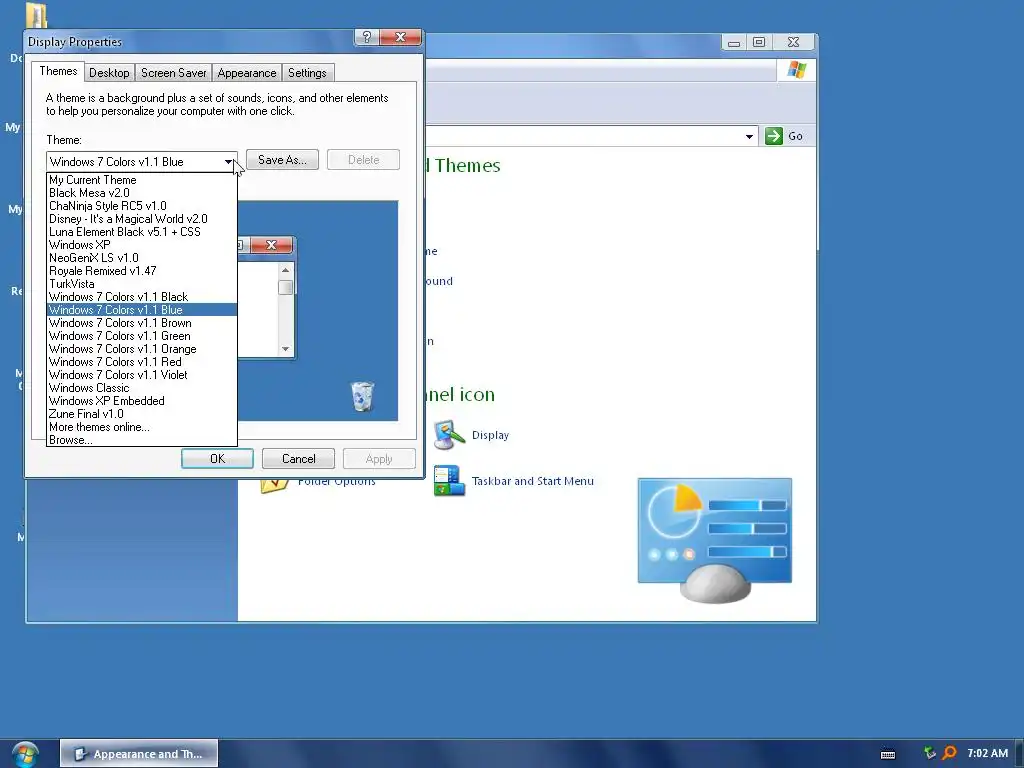
Task: Click the help question mark button
Action: [366, 38]
